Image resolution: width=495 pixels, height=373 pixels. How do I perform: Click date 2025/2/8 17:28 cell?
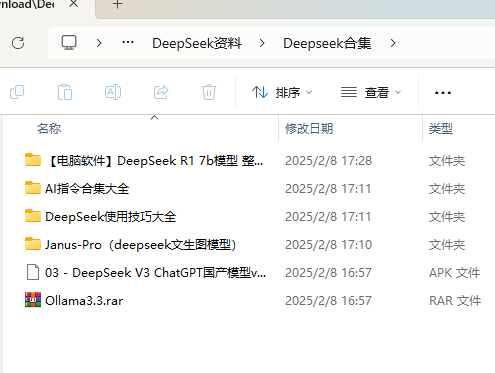(x=328, y=161)
